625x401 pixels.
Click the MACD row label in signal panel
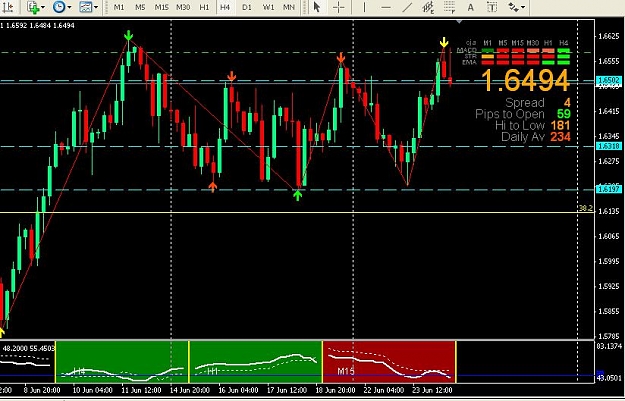pos(467,50)
